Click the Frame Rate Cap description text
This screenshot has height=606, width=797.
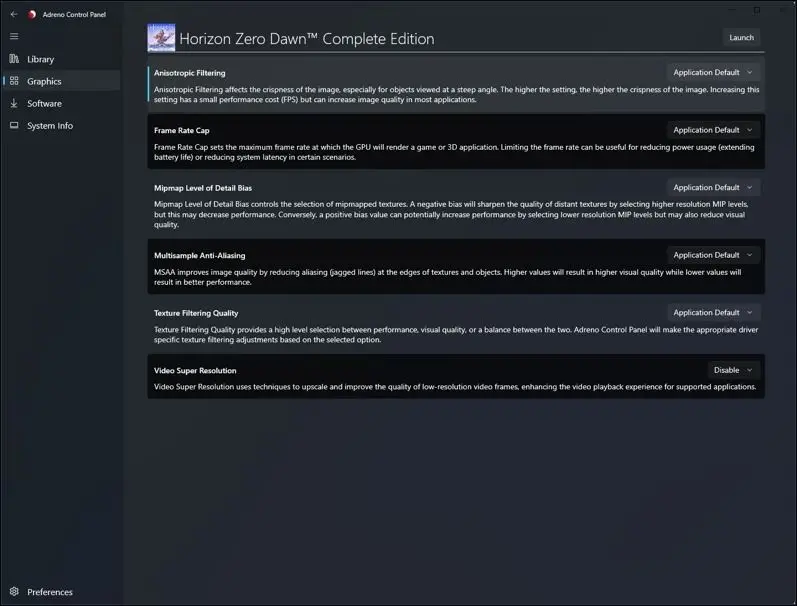pyautogui.click(x=454, y=152)
